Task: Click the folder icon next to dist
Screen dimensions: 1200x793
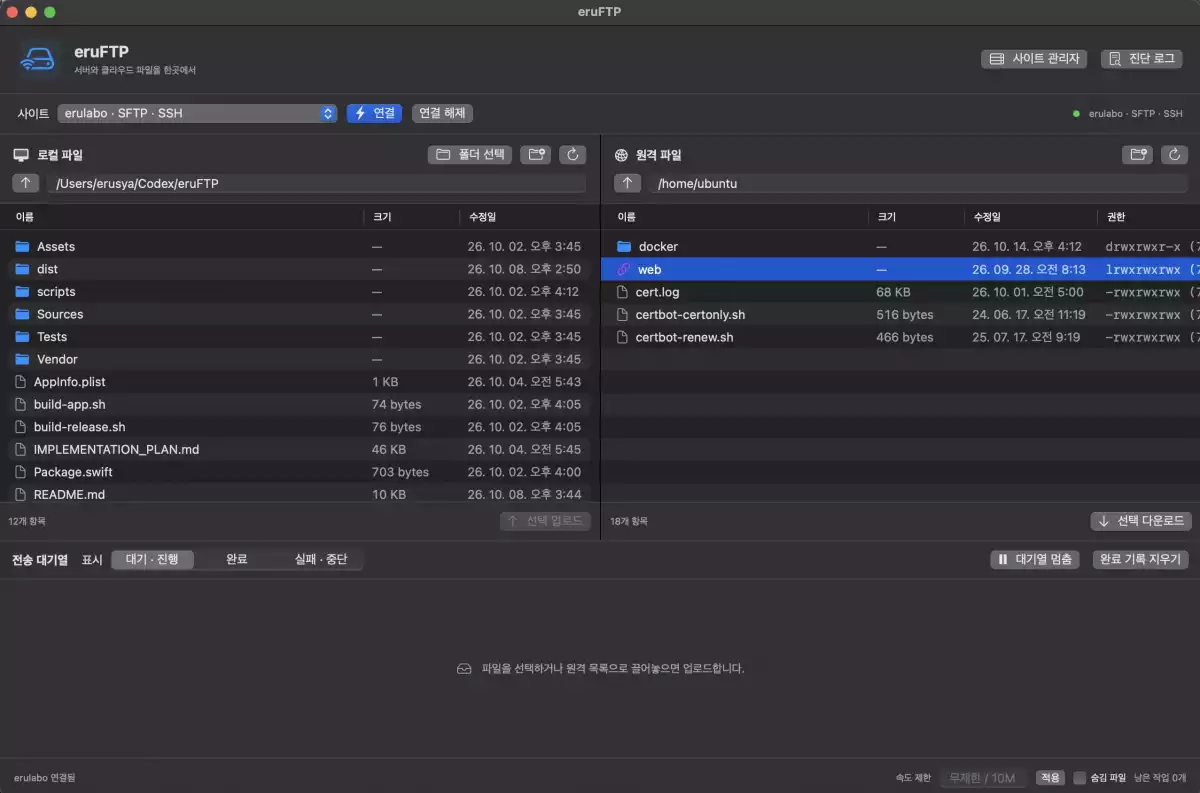Action: pos(23,269)
